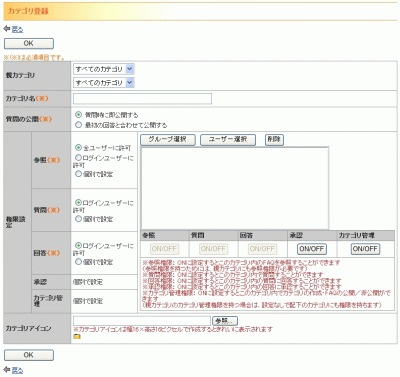The image size is (400, 377).
Task: Click the グループ選択 button
Action: pyautogui.click(x=168, y=140)
